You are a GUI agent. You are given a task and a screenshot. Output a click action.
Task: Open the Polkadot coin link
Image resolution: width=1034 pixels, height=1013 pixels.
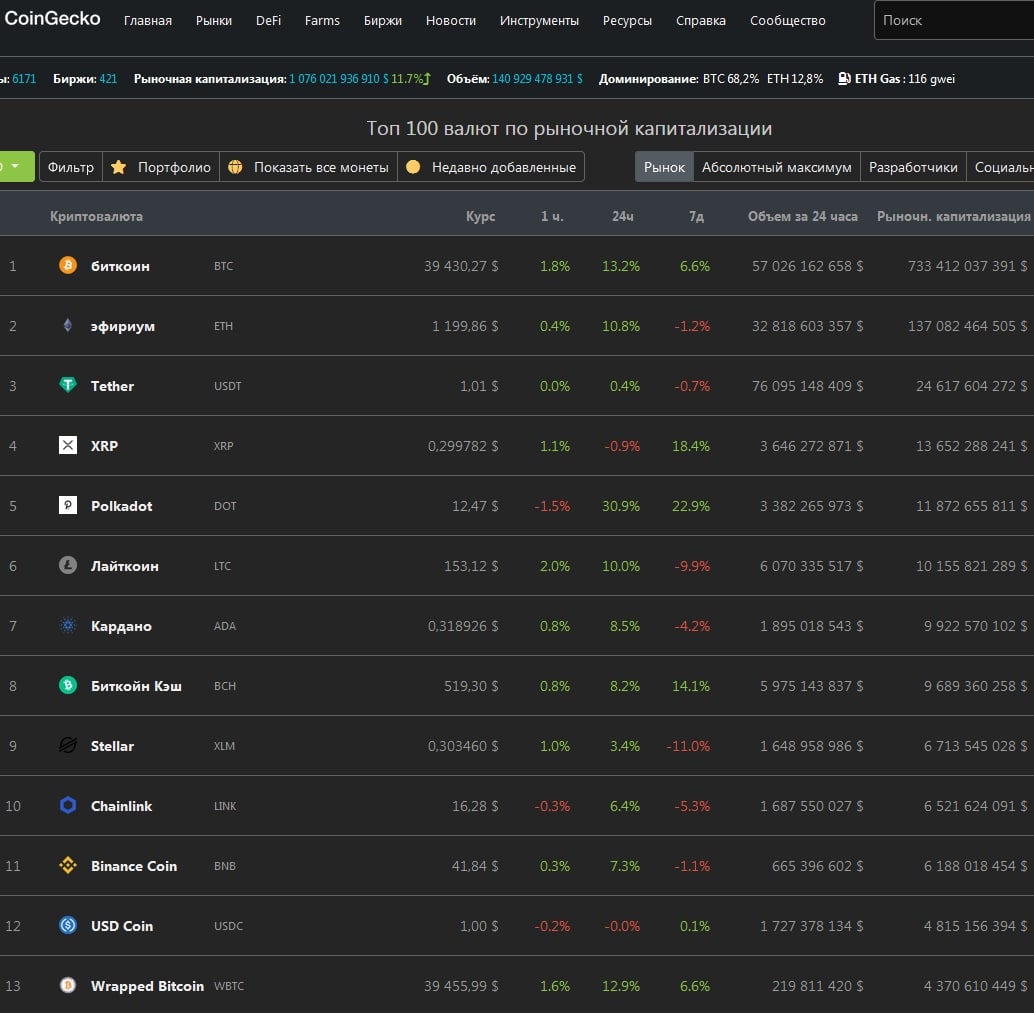(x=121, y=506)
